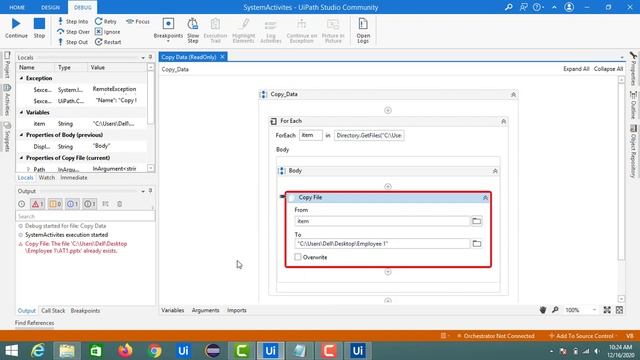The height and width of the screenshot is (360, 640).
Task: Select the pan hand tool
Action: coord(543,310)
